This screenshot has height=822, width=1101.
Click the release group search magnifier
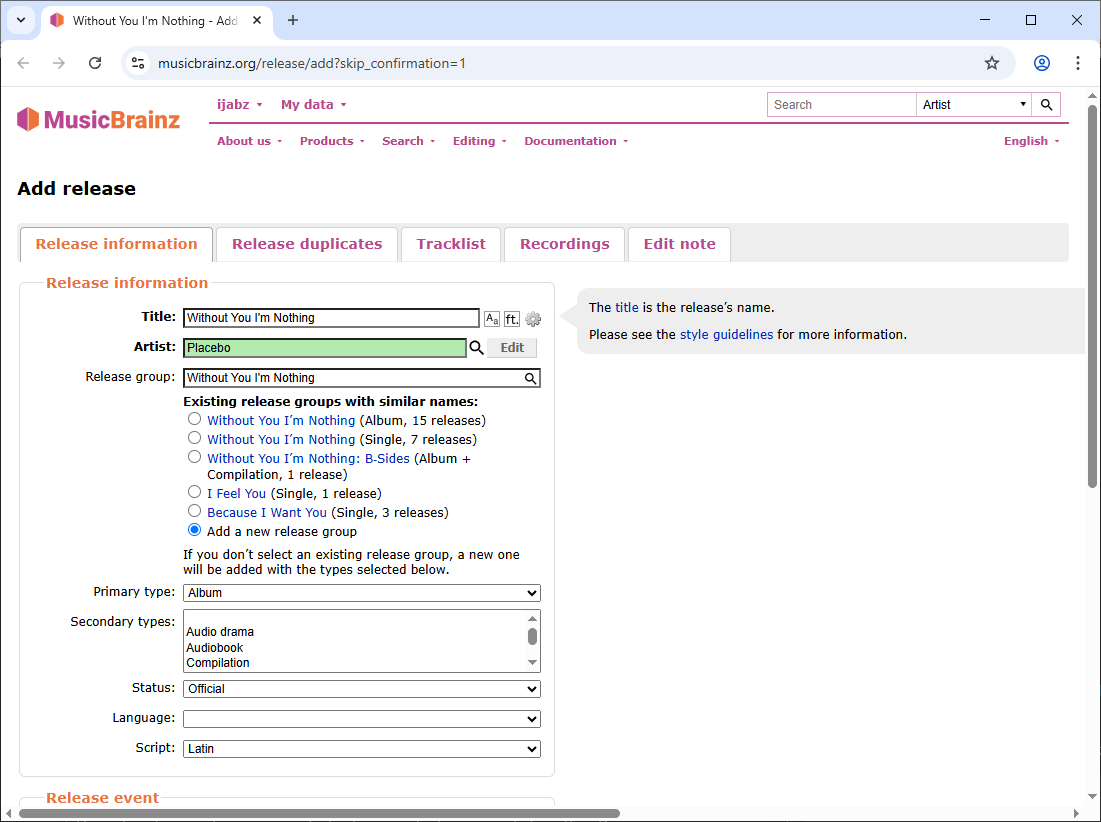531,378
